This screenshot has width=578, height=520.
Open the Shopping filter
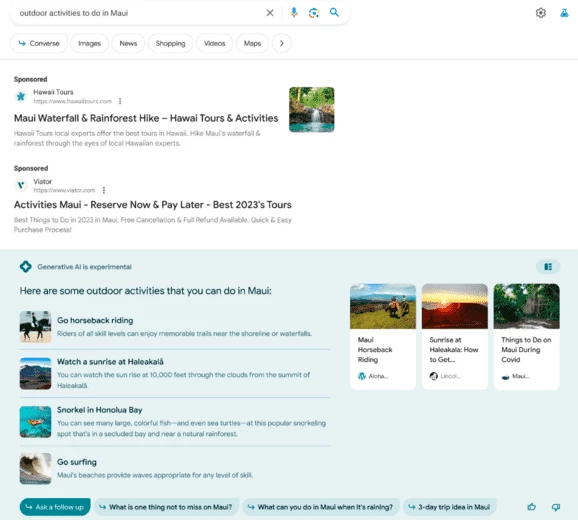(x=170, y=43)
